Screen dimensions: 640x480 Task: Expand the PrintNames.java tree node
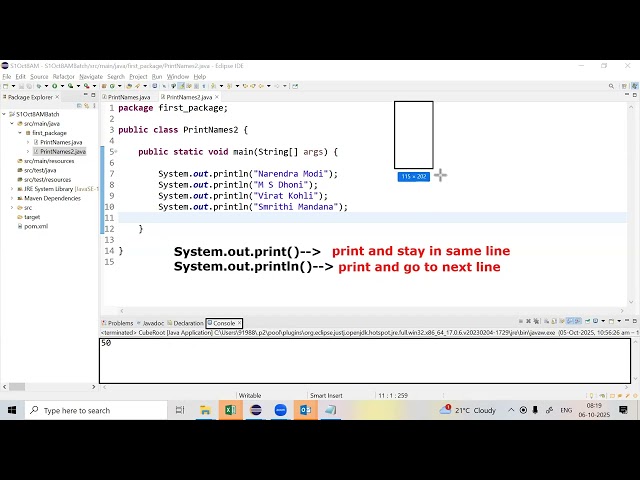(28, 142)
